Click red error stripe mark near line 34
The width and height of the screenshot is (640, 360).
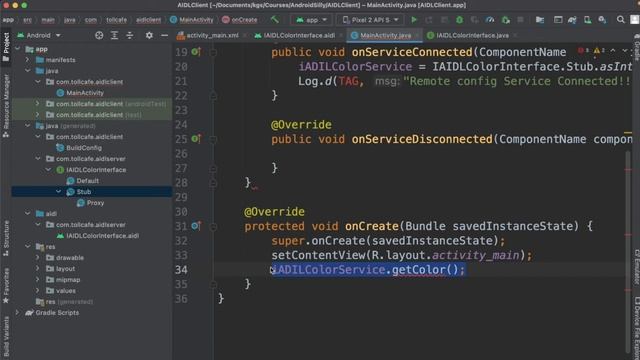tap(628, 290)
